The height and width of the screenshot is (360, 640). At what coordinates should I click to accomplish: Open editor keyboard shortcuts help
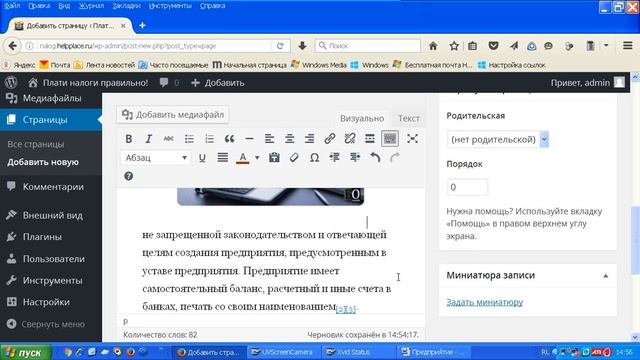click(x=129, y=176)
